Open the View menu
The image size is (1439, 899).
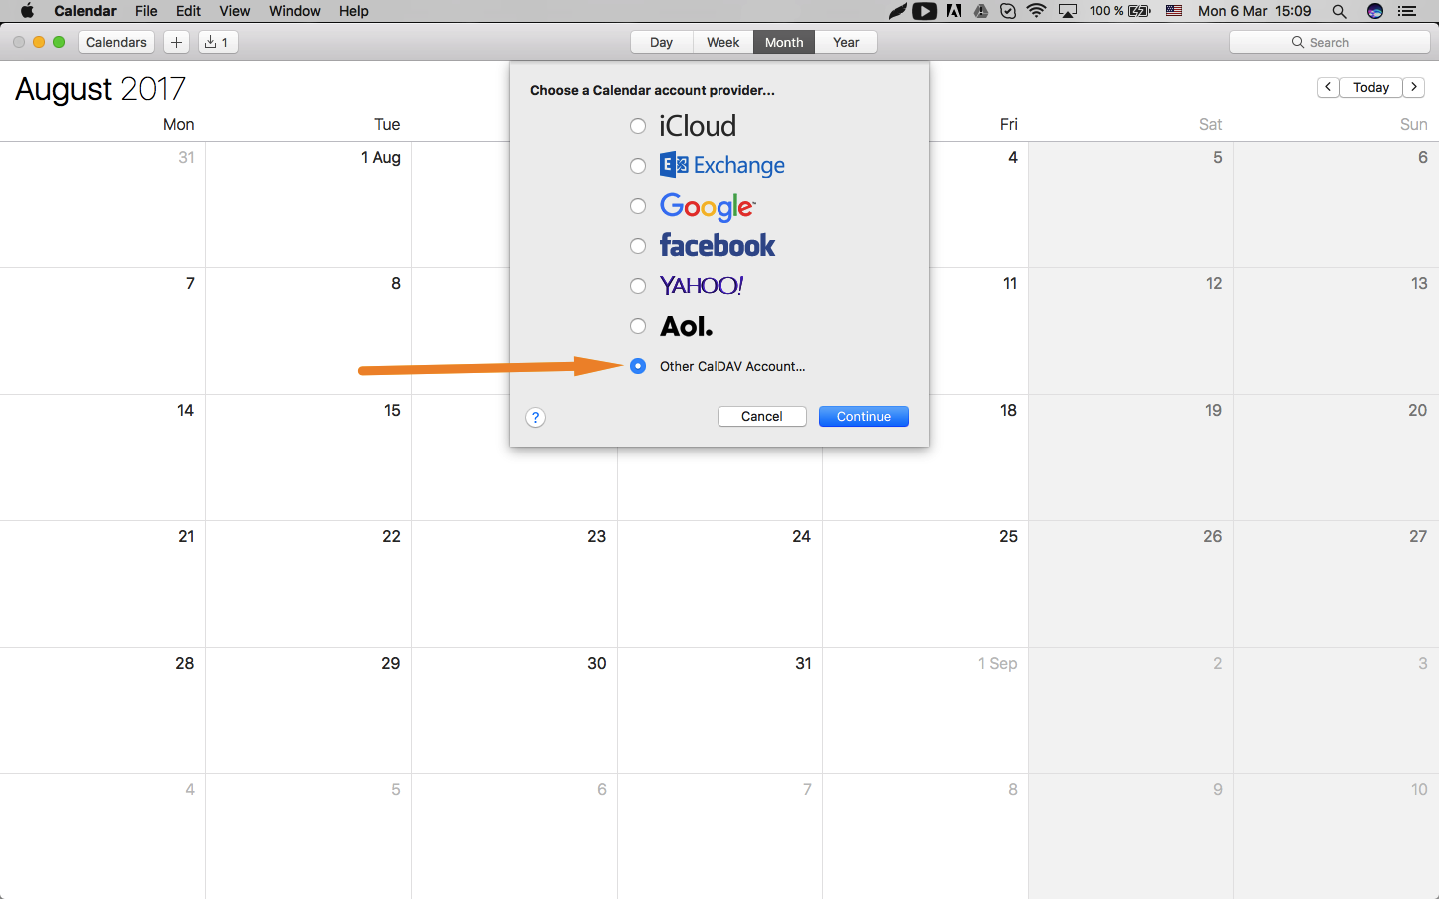click(x=235, y=11)
